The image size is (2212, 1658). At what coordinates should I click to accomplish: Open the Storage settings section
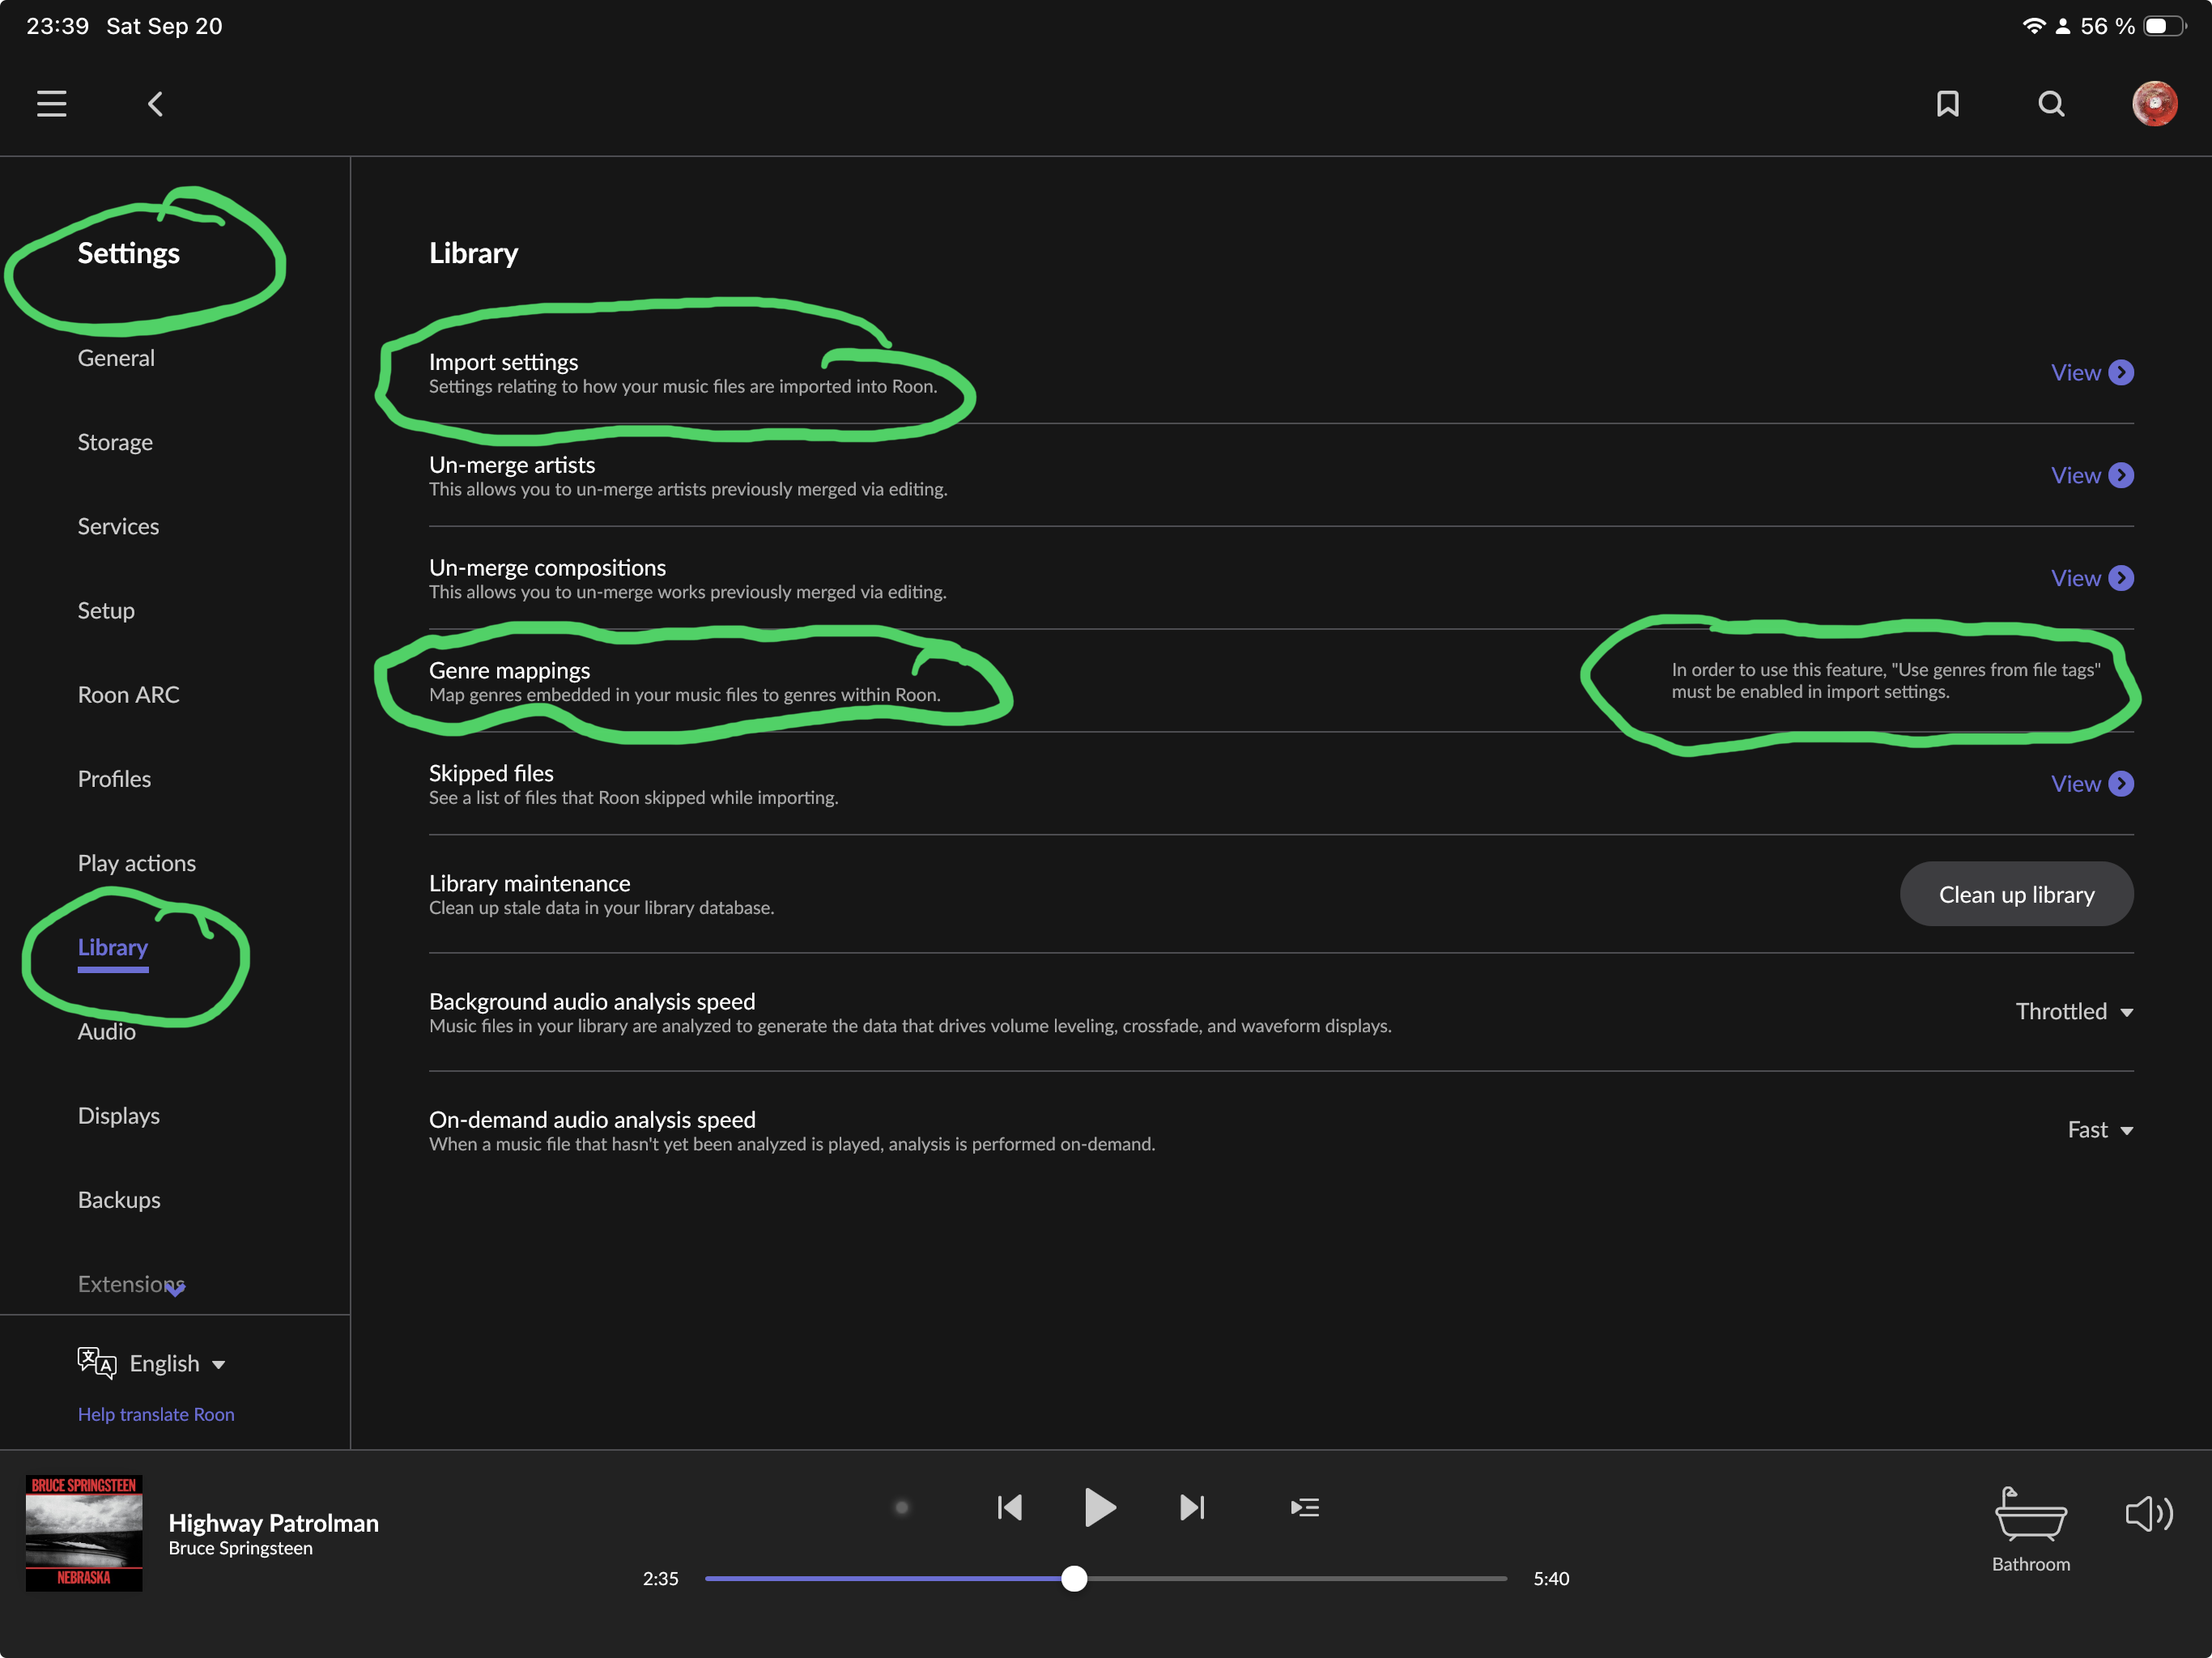point(115,442)
